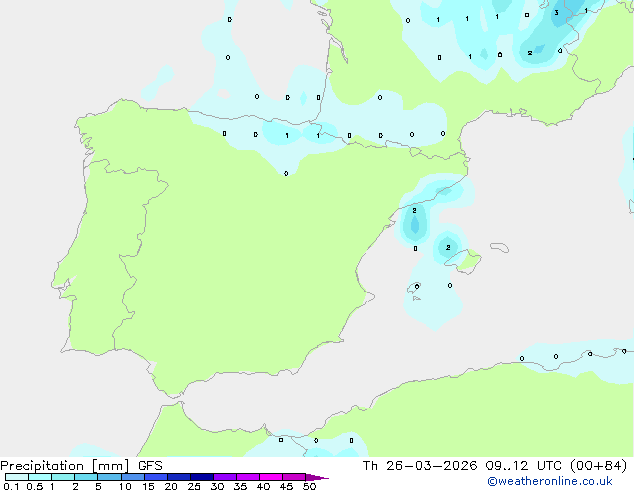Click the Menorca island outline
634x490 pixels.
click(x=499, y=247)
